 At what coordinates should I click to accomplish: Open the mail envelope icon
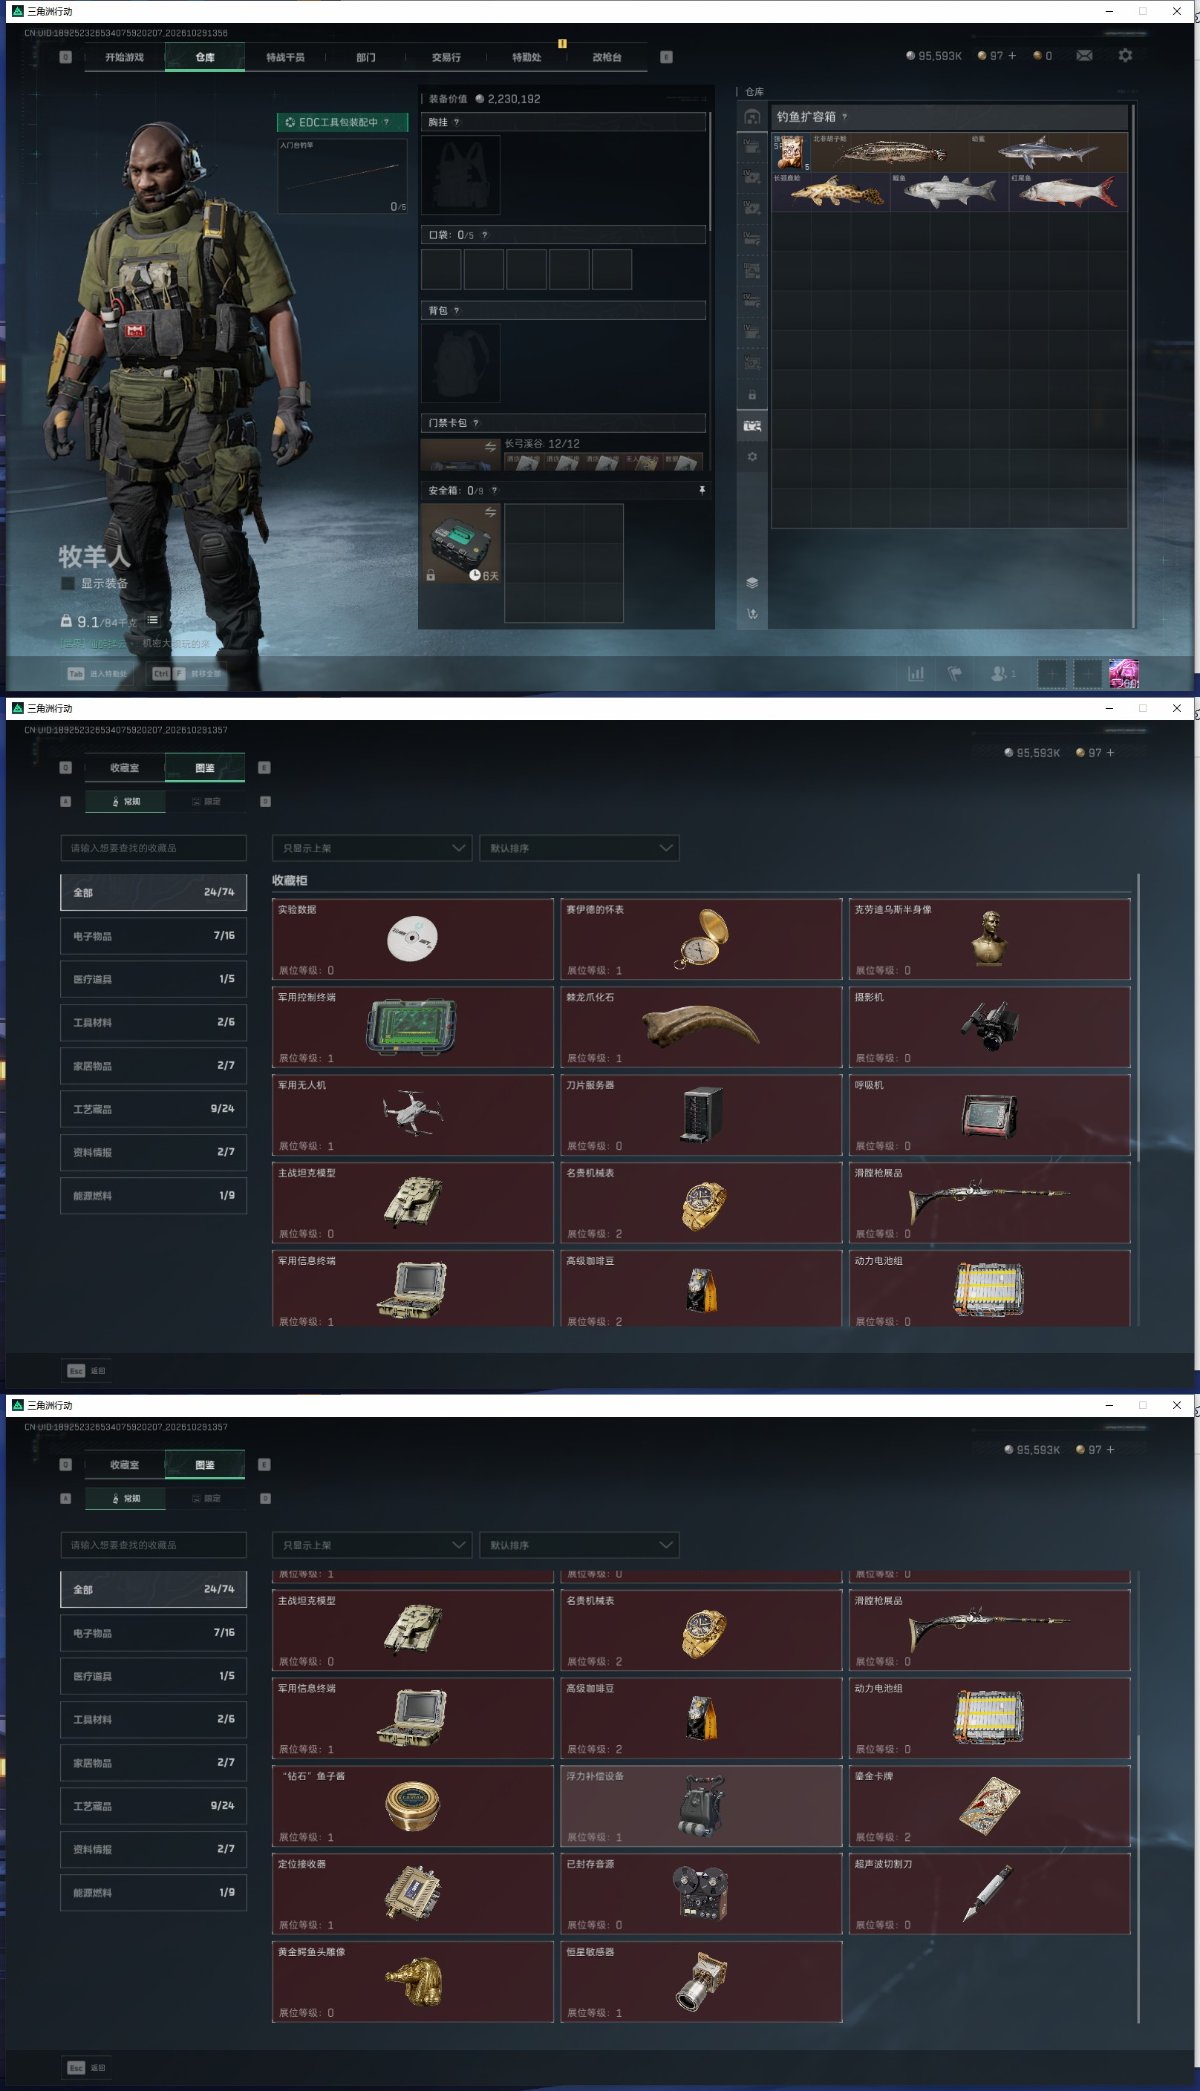click(1084, 56)
